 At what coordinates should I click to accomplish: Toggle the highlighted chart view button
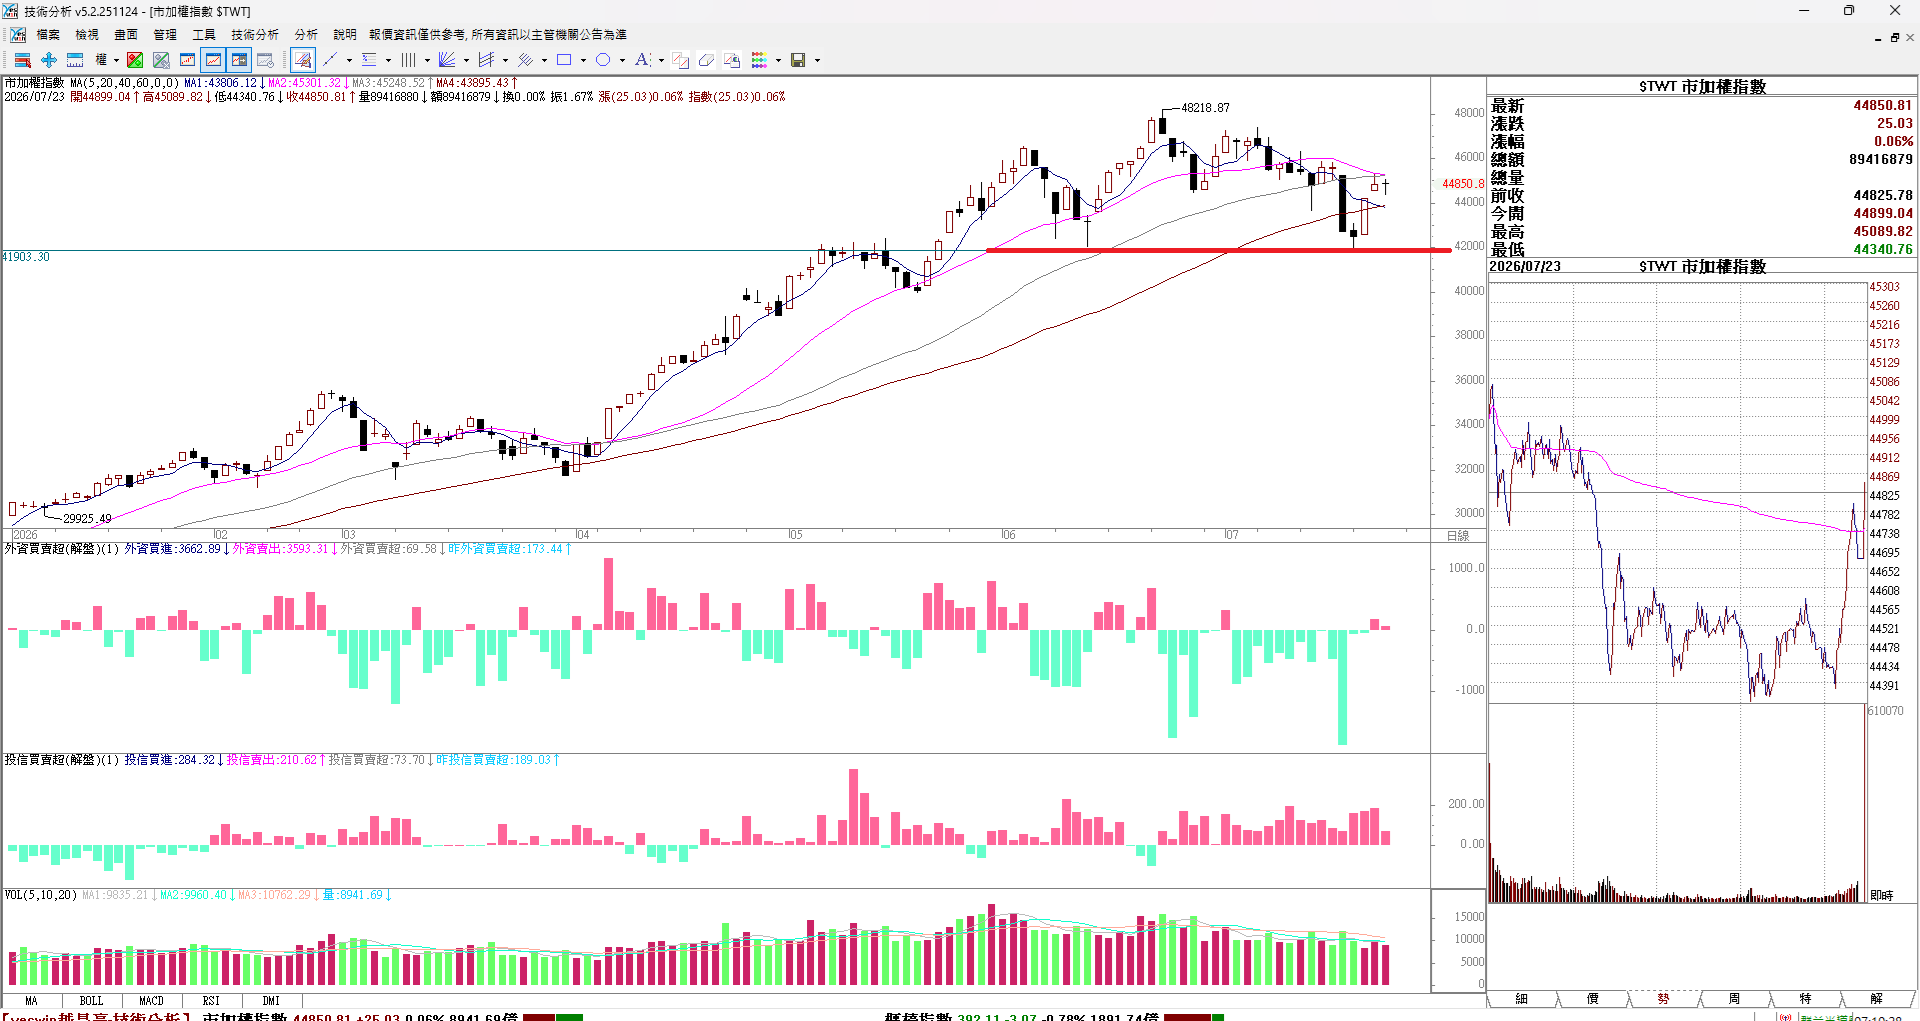(213, 60)
